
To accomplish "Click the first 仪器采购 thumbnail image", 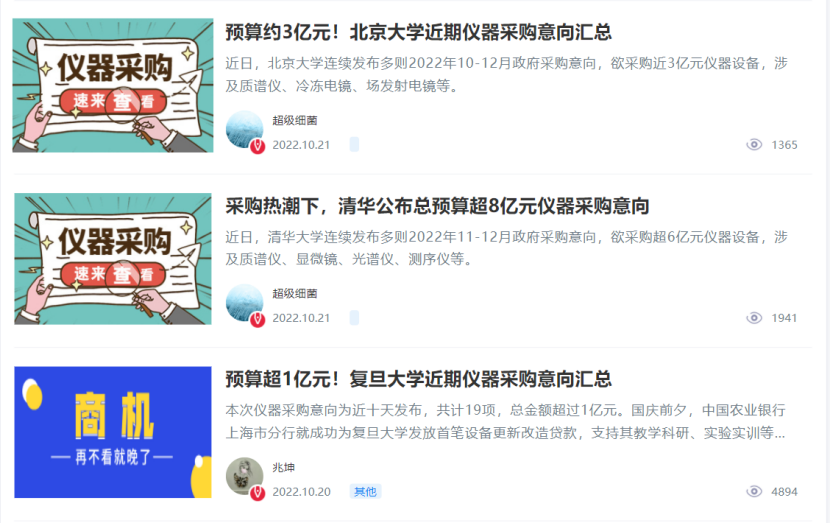I will pyautogui.click(x=113, y=85).
